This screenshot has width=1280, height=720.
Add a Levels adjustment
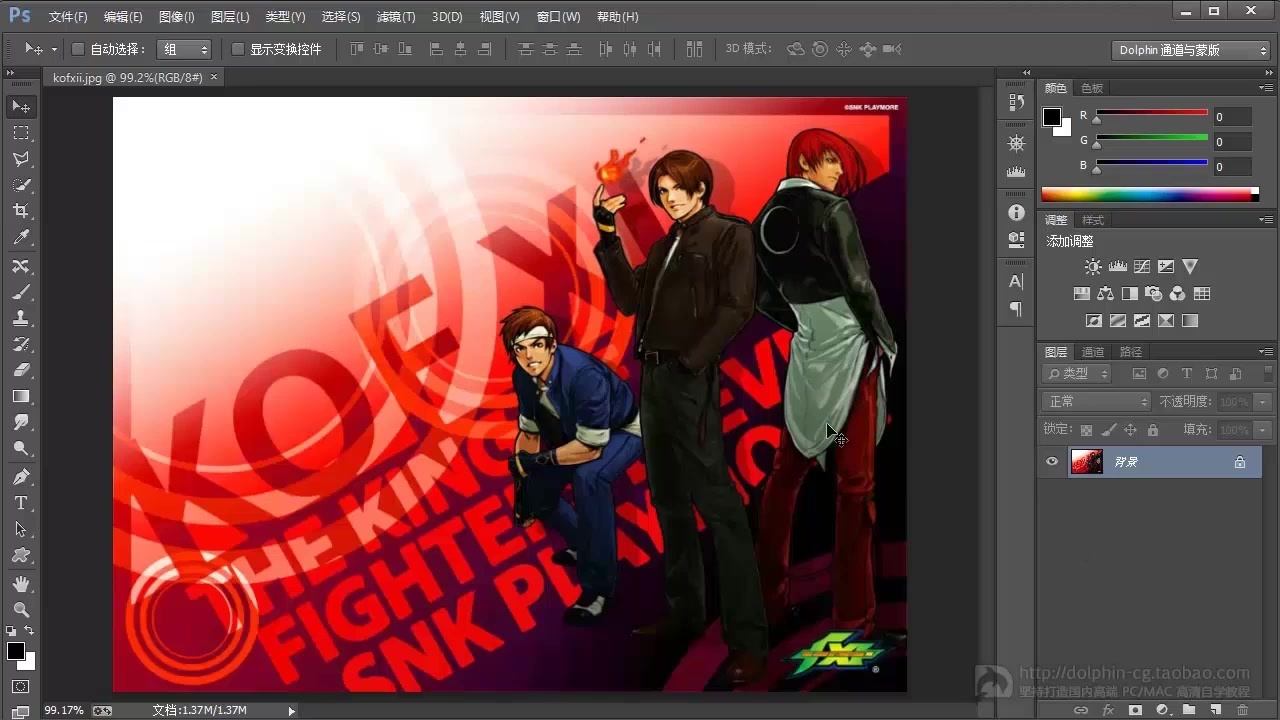[x=1118, y=267]
